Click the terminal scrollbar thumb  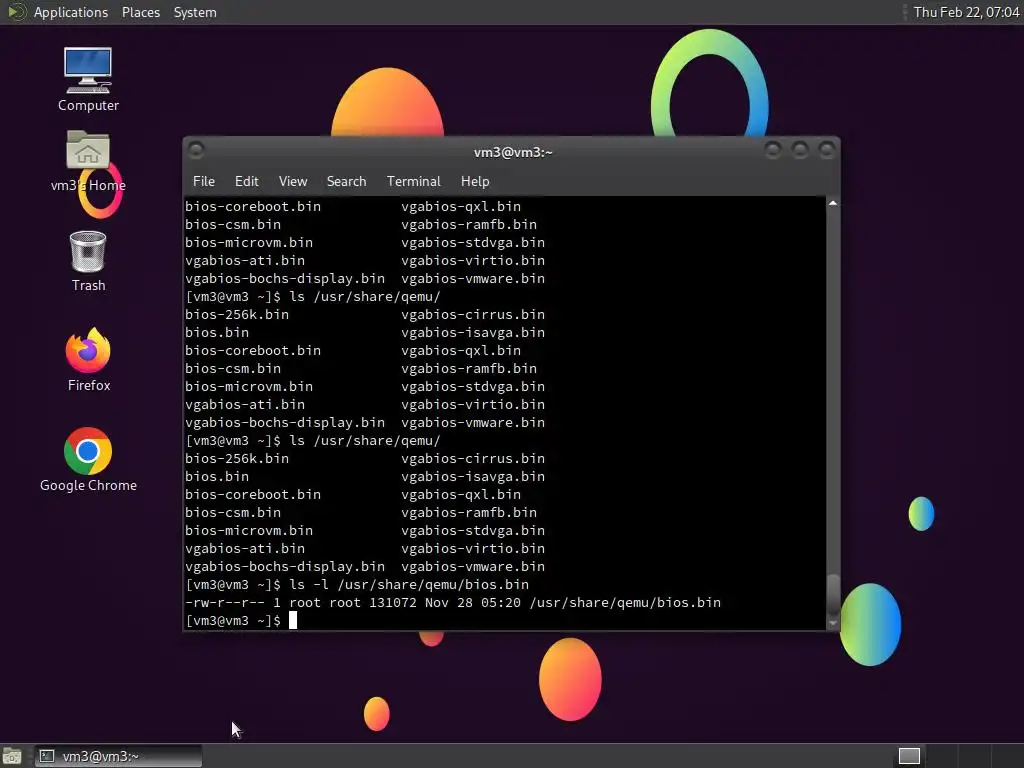point(833,594)
